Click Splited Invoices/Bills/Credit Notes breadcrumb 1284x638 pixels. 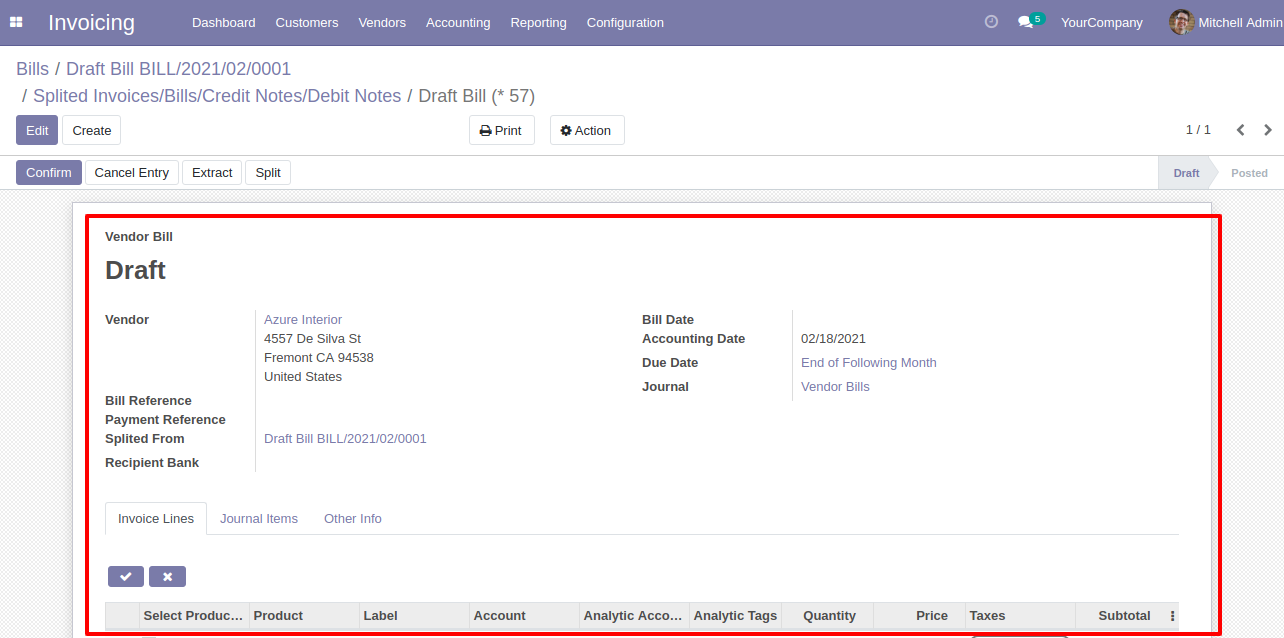217,96
